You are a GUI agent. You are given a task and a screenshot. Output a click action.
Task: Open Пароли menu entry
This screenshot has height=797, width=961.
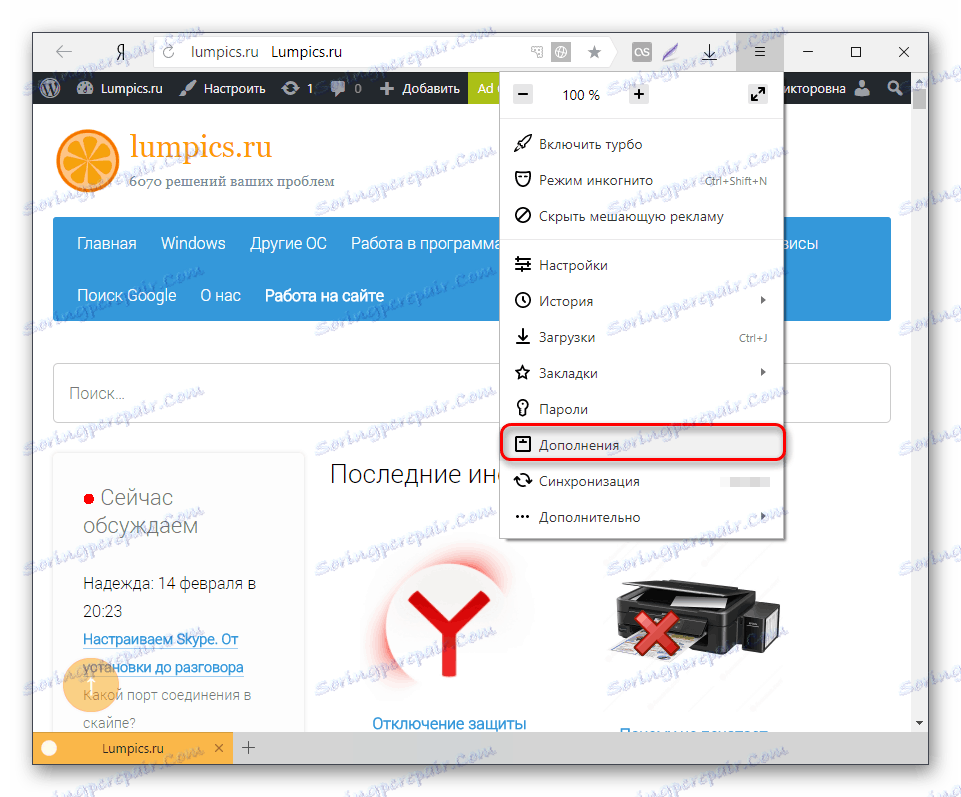pos(642,409)
